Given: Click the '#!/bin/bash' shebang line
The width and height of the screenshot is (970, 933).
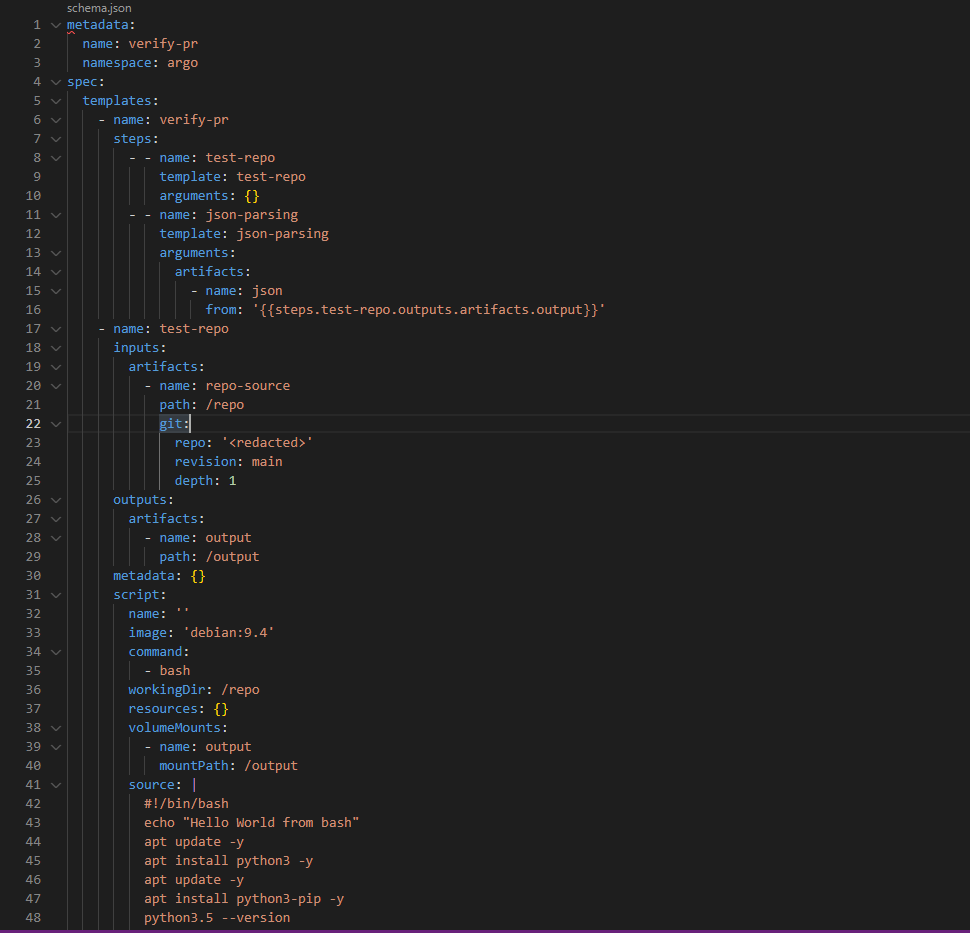Looking at the screenshot, I should [186, 804].
